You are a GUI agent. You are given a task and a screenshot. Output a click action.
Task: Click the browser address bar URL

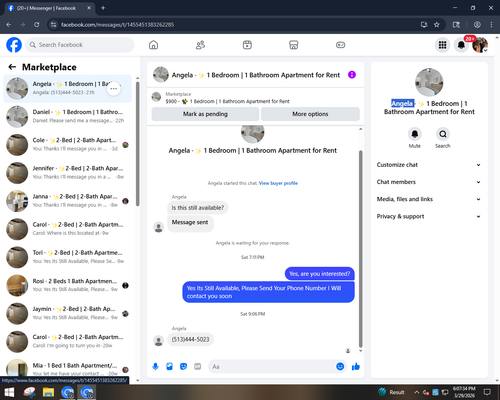(117, 25)
